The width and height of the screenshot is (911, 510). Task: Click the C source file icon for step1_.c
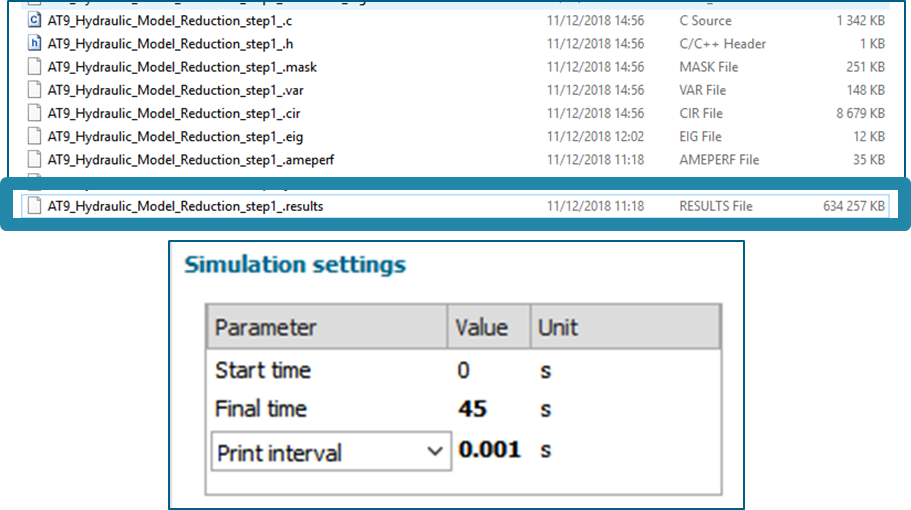35,20
